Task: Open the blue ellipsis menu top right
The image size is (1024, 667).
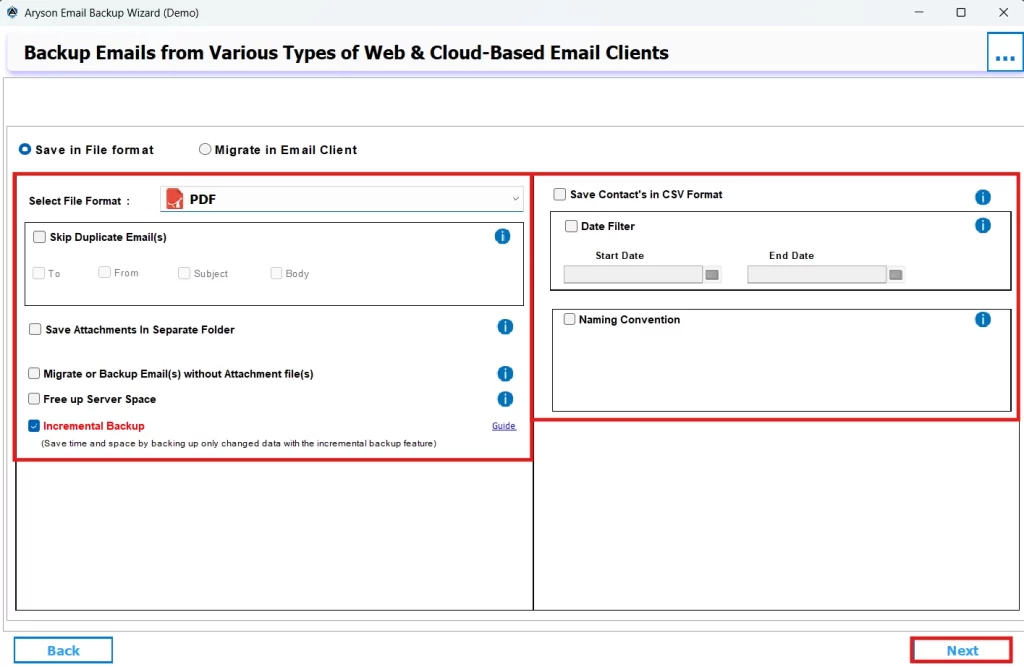Action: click(1005, 52)
